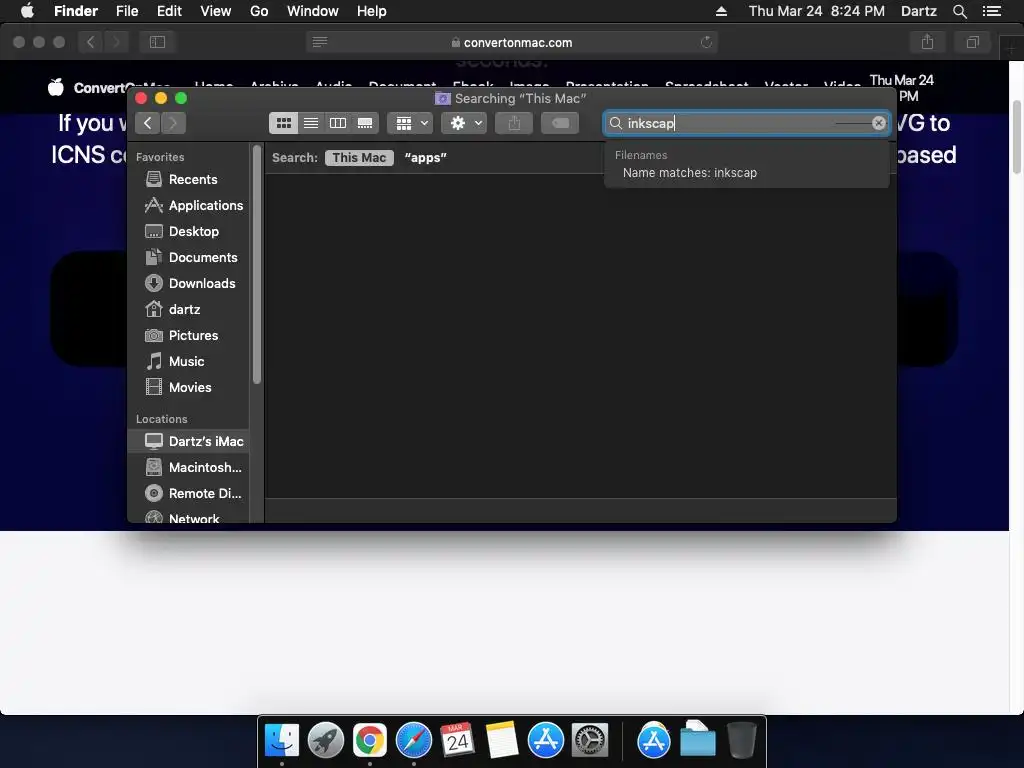1024x768 pixels.
Task: Click the eject icon in menu bar
Action: [721, 11]
